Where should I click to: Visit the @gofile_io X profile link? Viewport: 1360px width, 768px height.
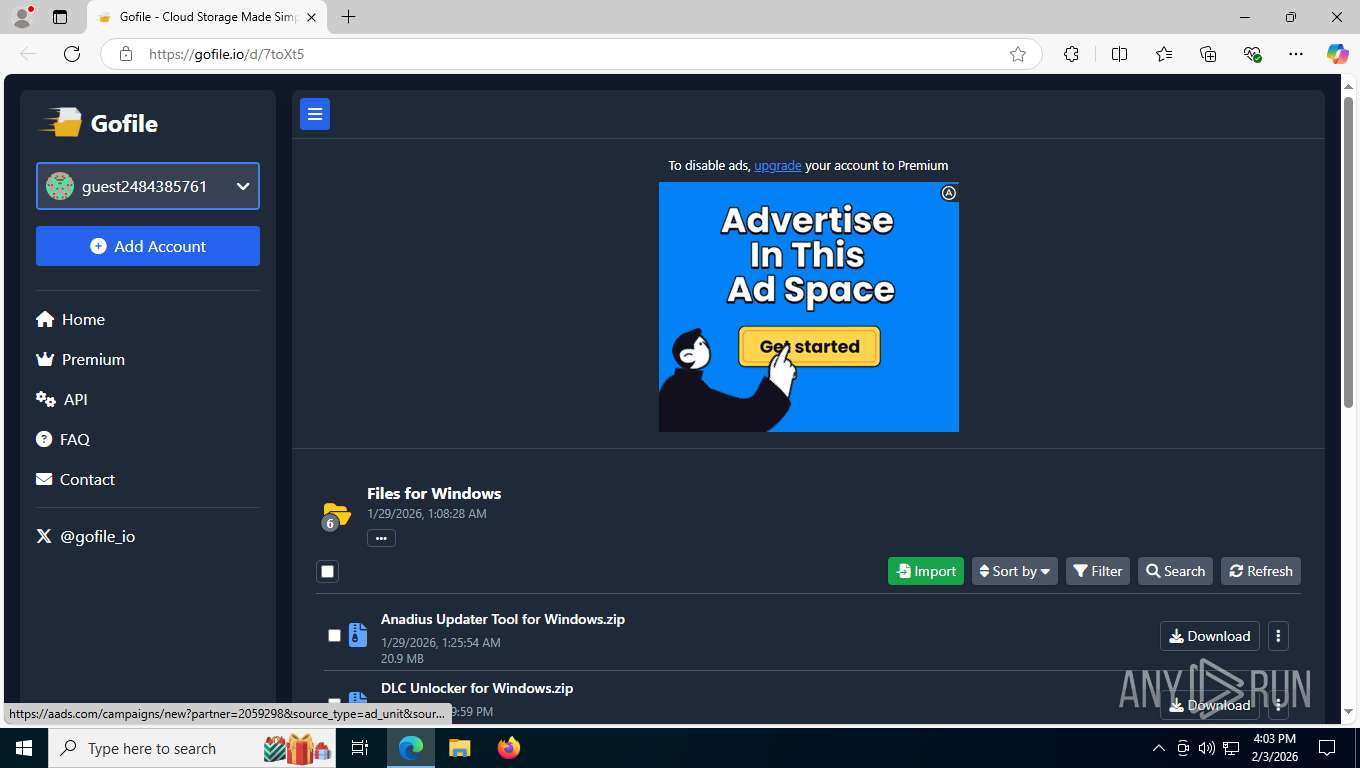tap(86, 536)
